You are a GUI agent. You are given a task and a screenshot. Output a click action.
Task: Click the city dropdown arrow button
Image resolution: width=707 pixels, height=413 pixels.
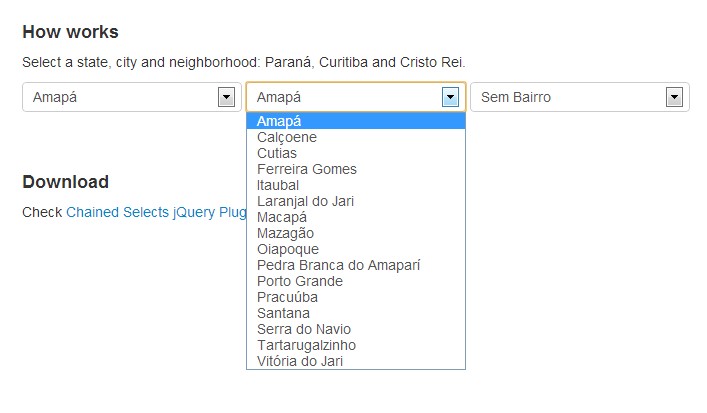[x=450, y=97]
